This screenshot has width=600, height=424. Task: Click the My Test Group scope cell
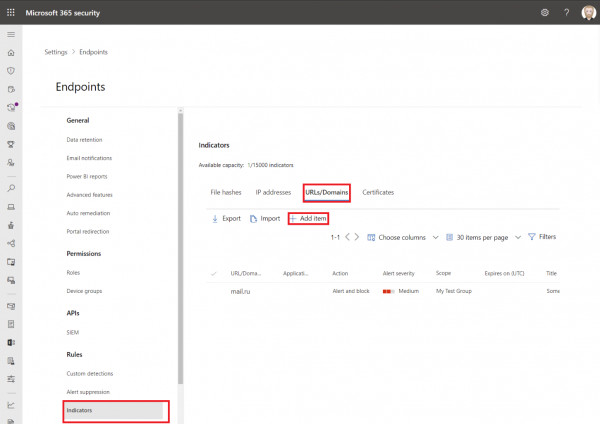click(x=453, y=291)
